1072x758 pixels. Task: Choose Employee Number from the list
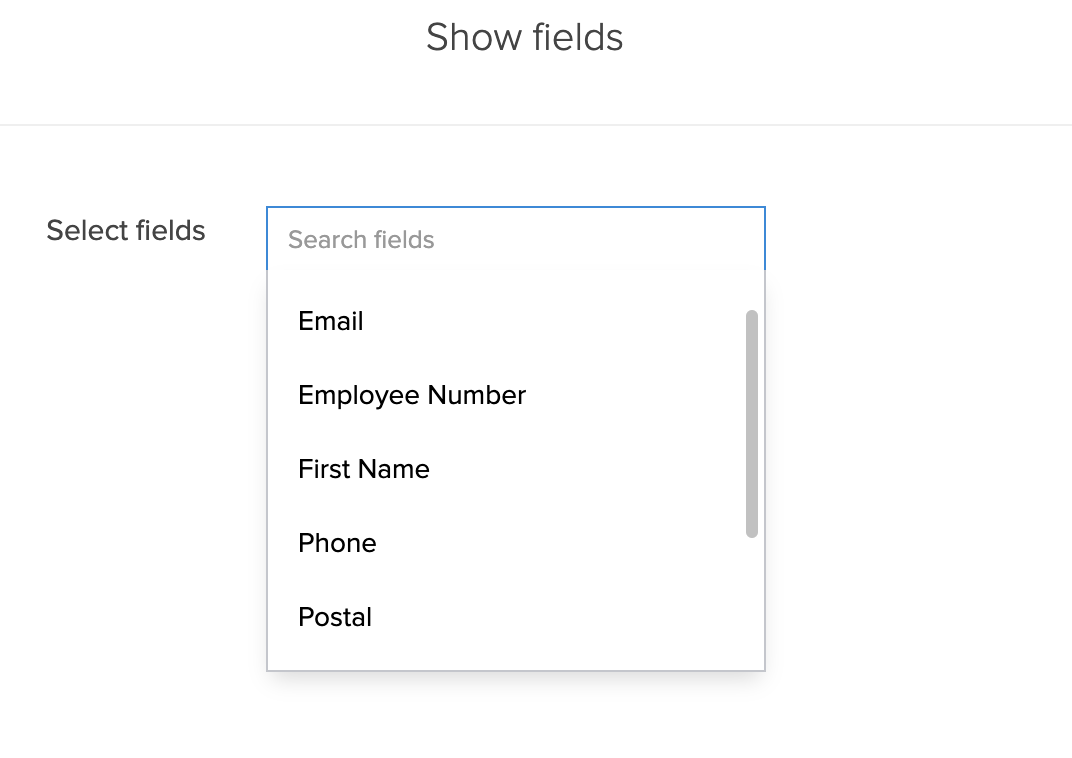[412, 395]
